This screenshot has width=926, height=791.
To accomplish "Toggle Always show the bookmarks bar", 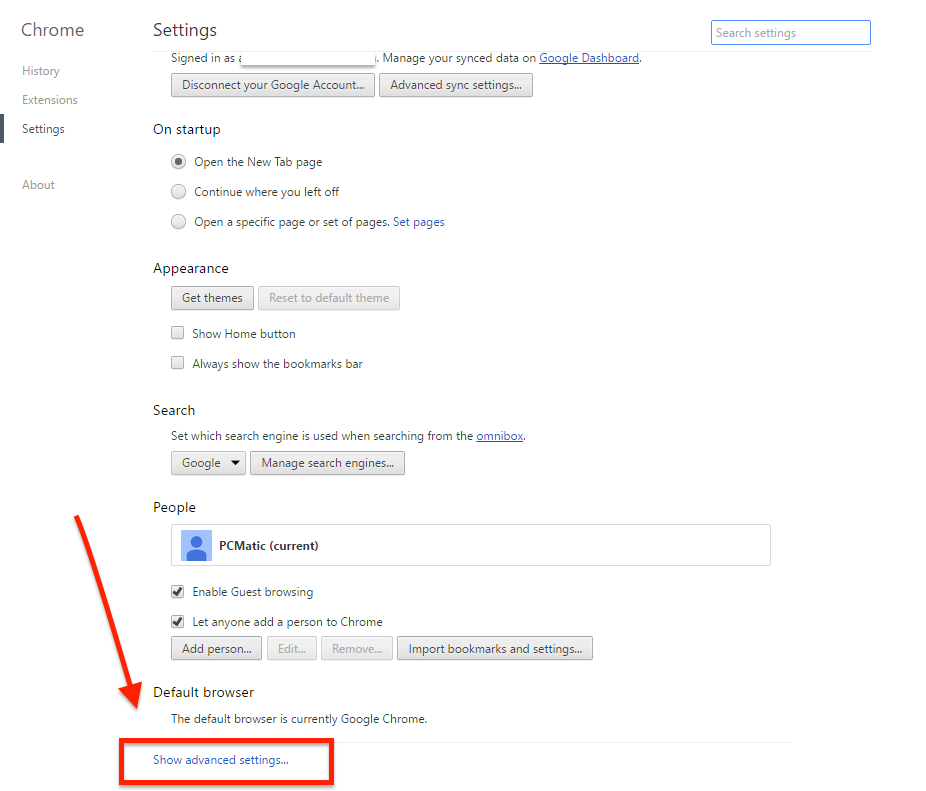I will coord(178,364).
